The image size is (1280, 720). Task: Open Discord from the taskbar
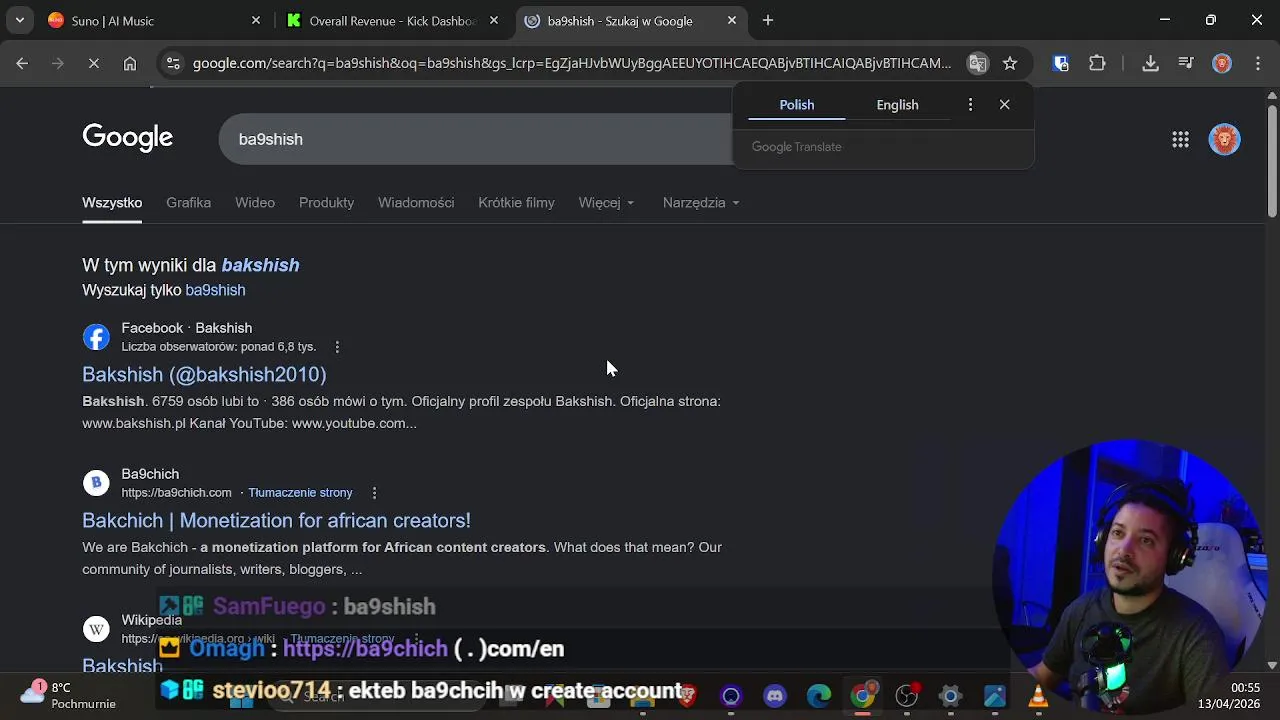point(775,696)
